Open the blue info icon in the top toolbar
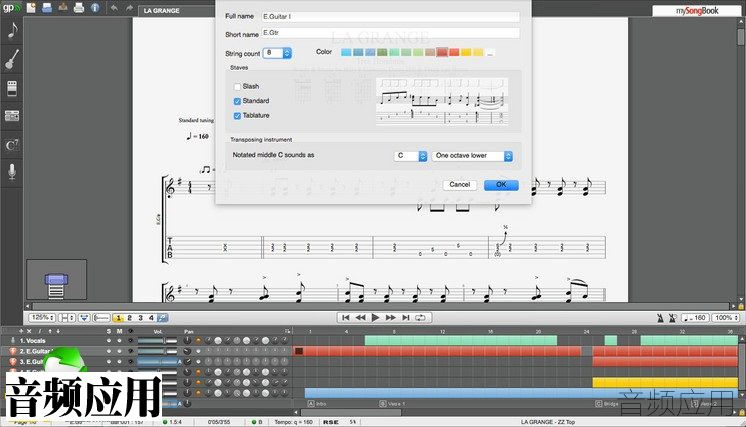Viewport: 746px width, 427px height. [95, 8]
